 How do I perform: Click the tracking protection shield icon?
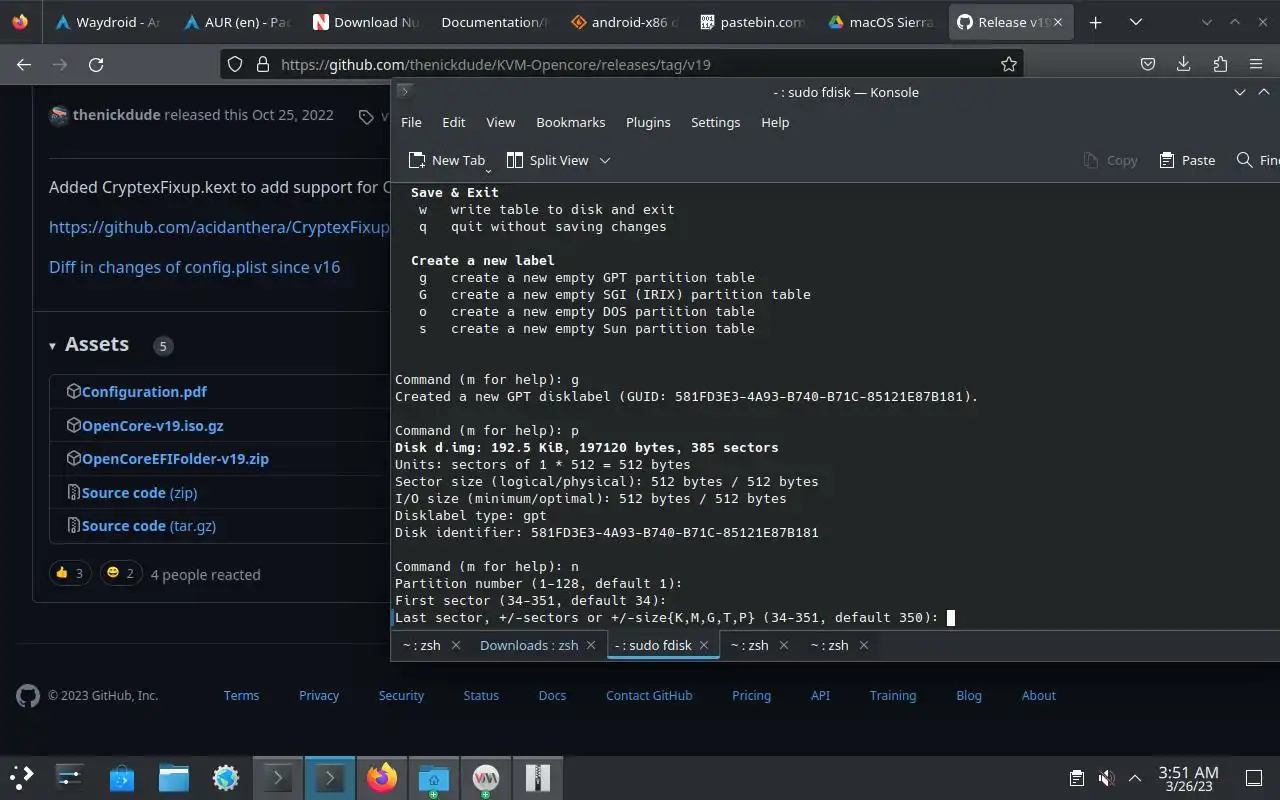(x=235, y=64)
